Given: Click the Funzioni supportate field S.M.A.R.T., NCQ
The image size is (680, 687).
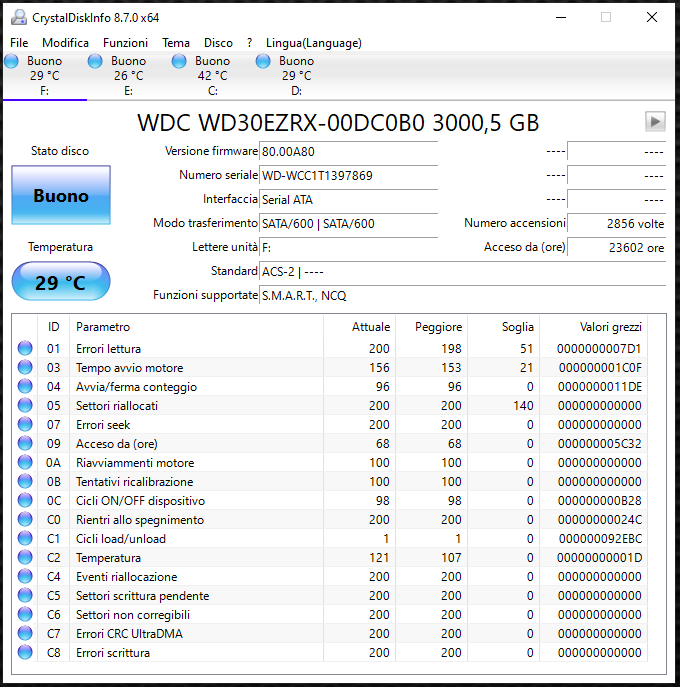Looking at the screenshot, I should pyautogui.click(x=463, y=296).
